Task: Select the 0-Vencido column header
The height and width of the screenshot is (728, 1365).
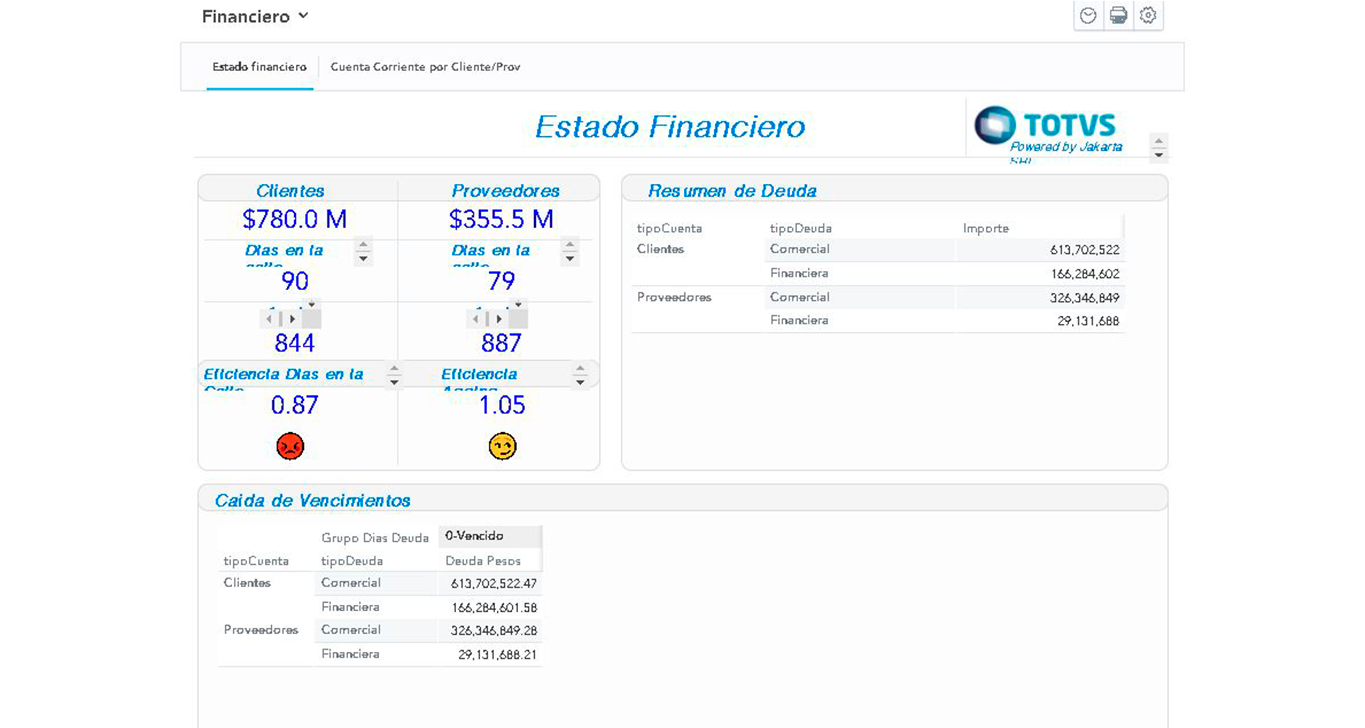Action: click(475, 536)
